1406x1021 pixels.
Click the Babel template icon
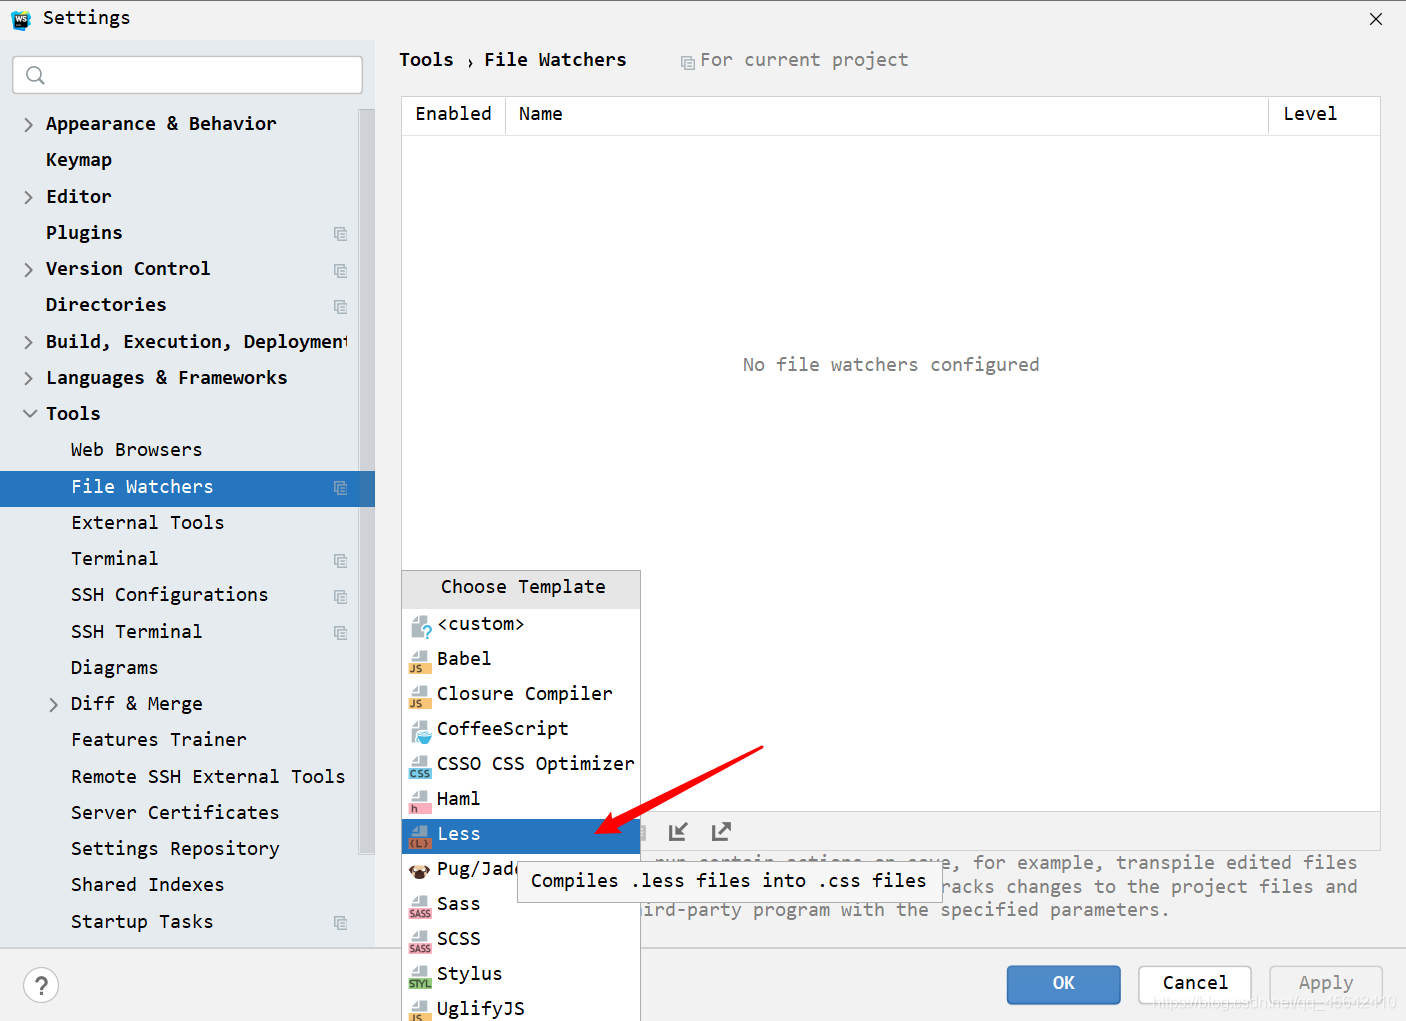[x=420, y=661]
